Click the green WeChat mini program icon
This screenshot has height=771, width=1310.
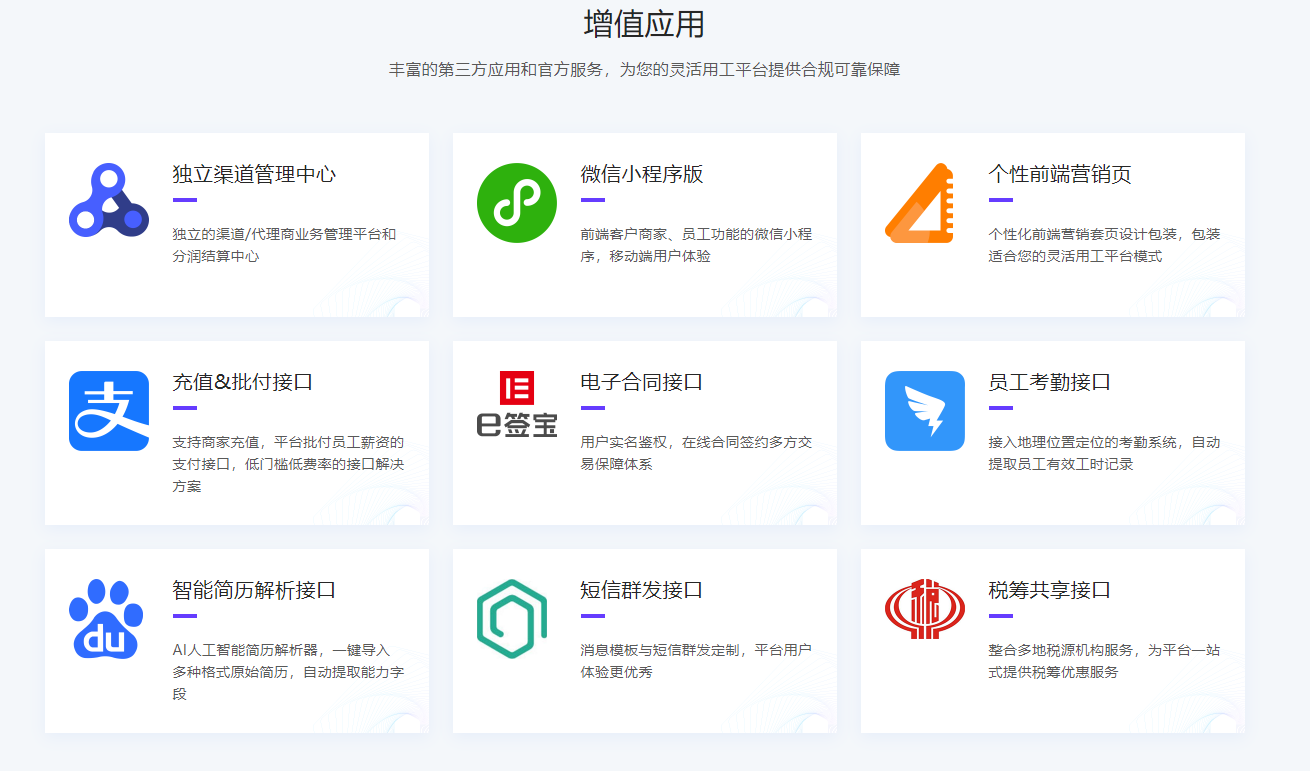tap(516, 202)
